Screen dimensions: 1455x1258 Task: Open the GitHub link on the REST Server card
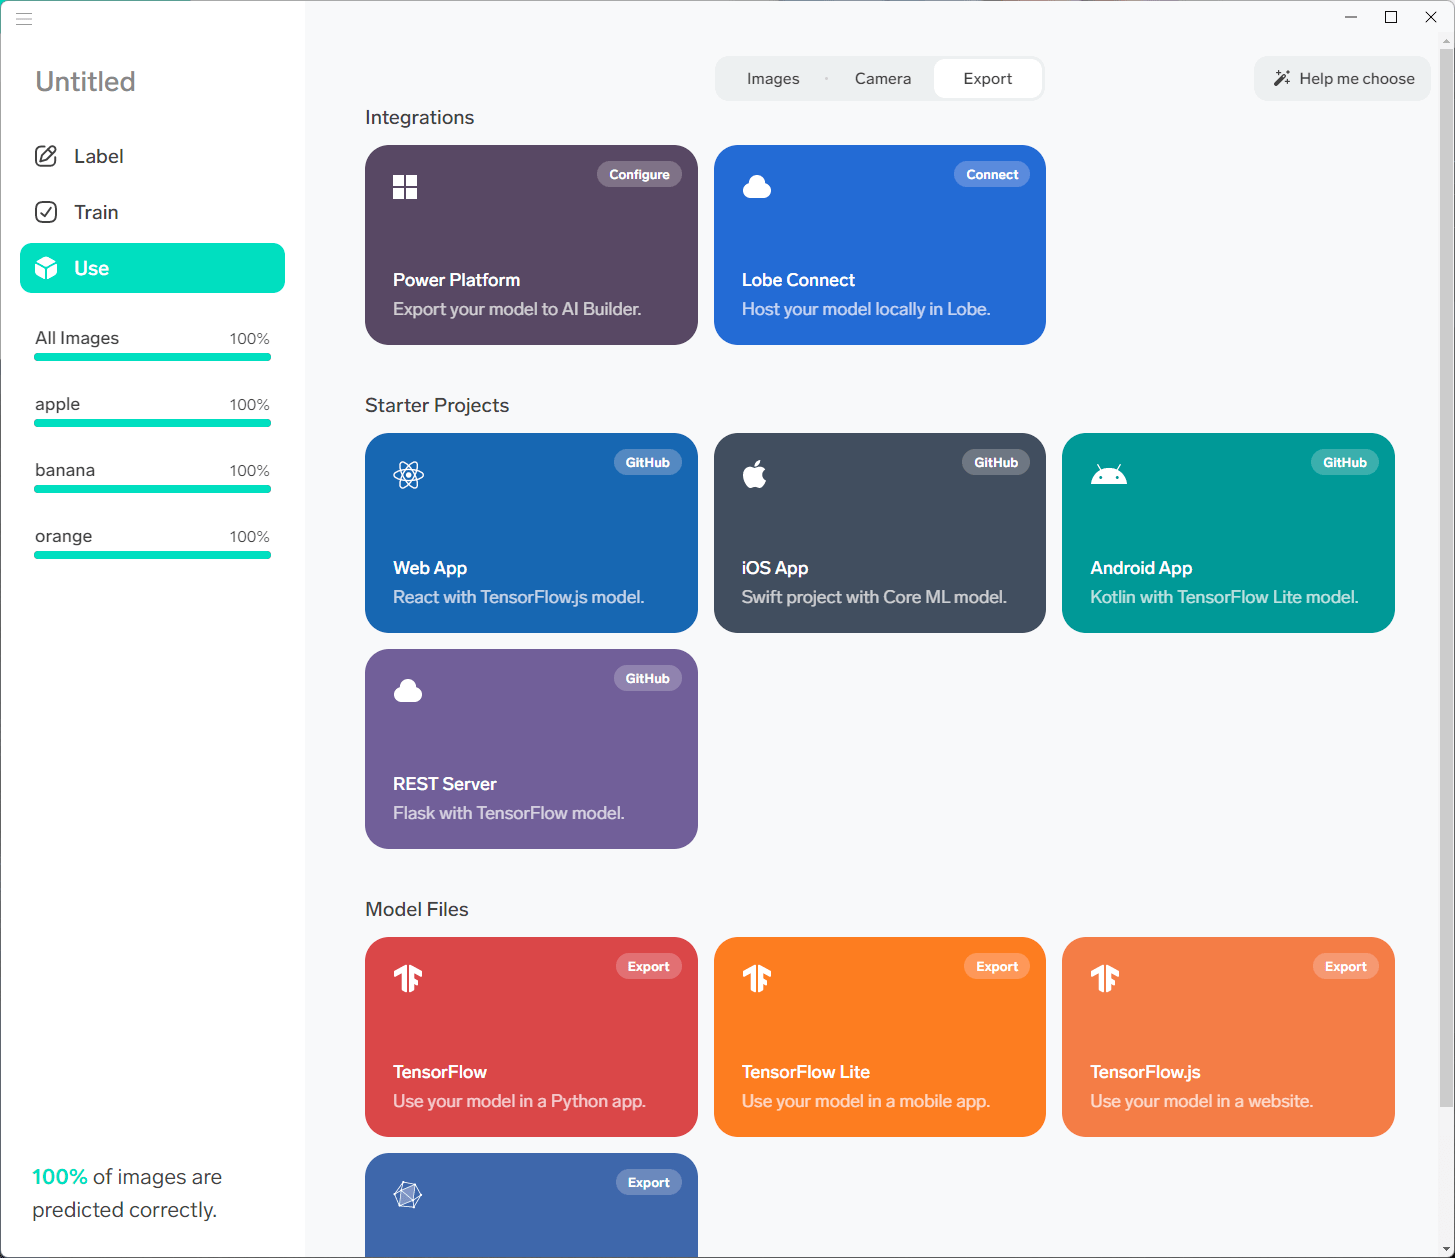[x=648, y=678]
